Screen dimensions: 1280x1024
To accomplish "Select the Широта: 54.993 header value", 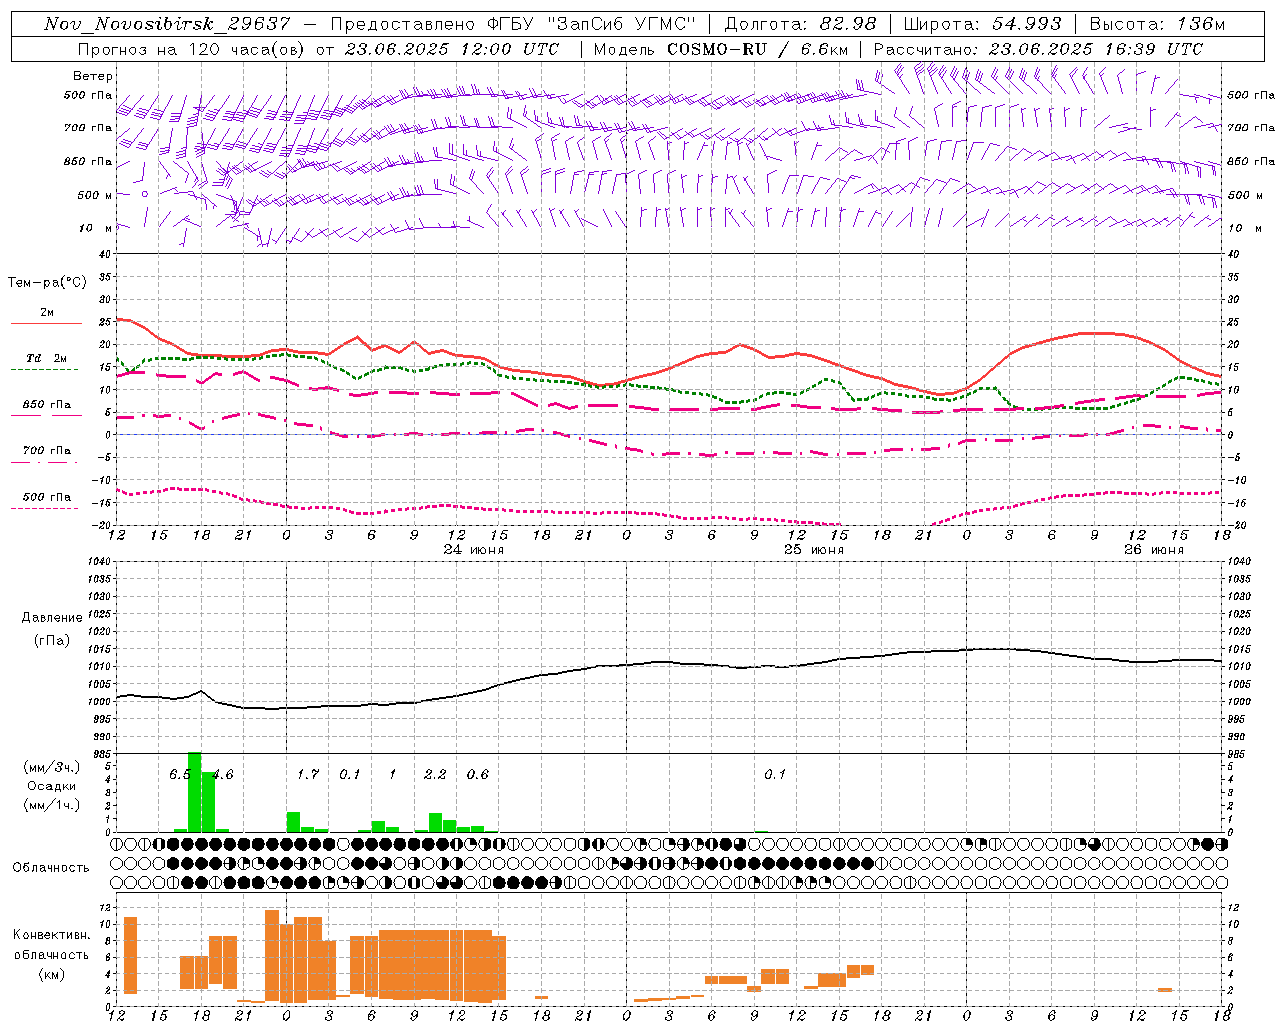I will coord(983,24).
